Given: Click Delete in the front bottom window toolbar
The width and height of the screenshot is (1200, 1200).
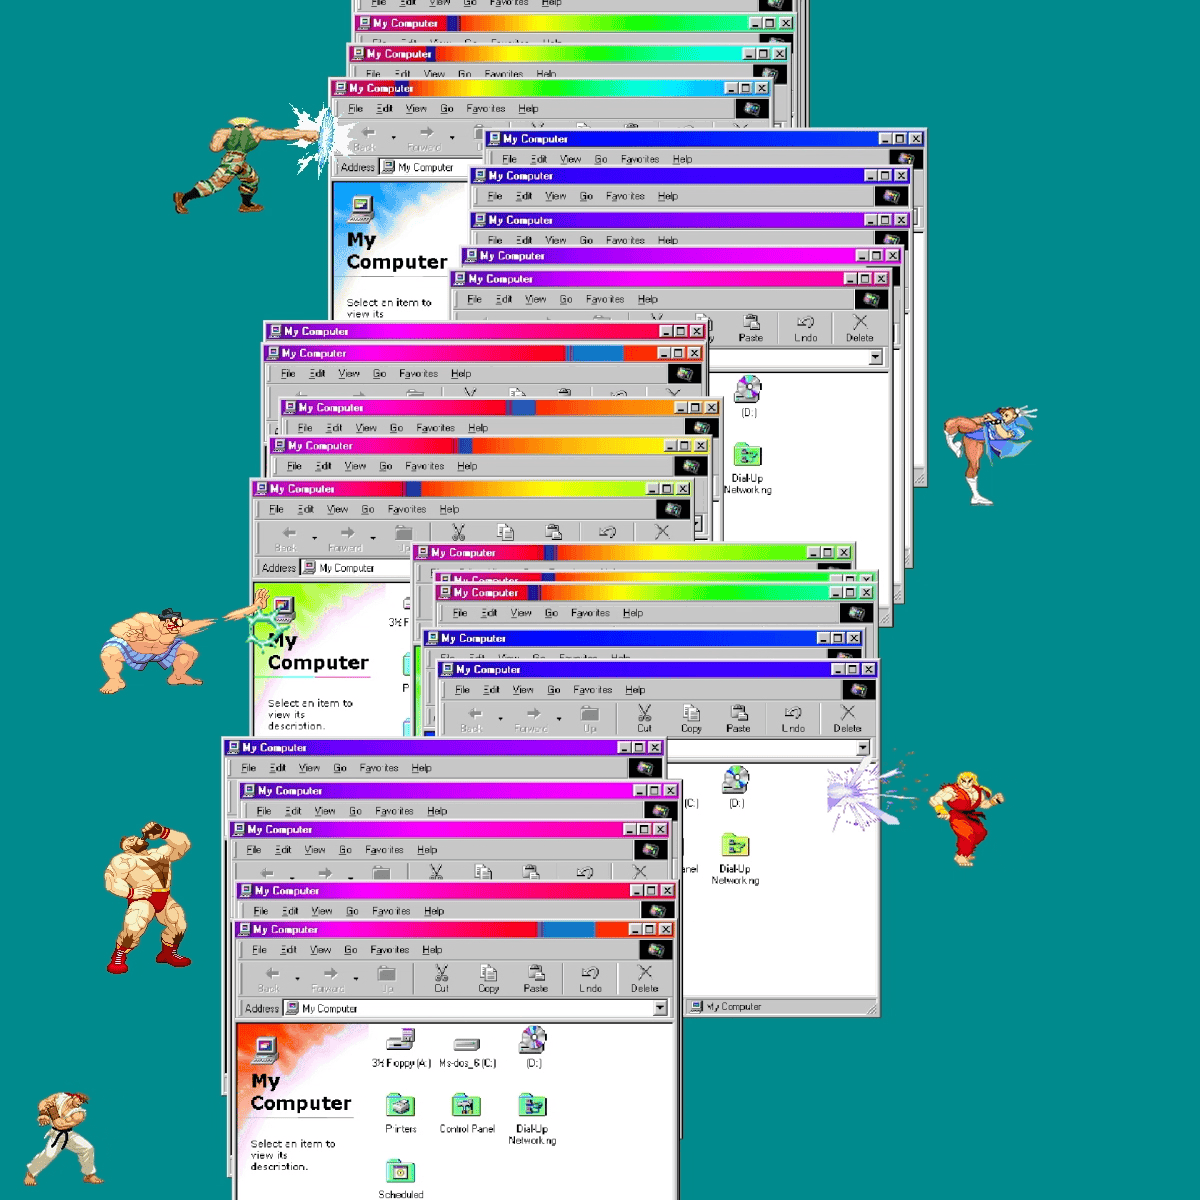Looking at the screenshot, I should [x=645, y=978].
